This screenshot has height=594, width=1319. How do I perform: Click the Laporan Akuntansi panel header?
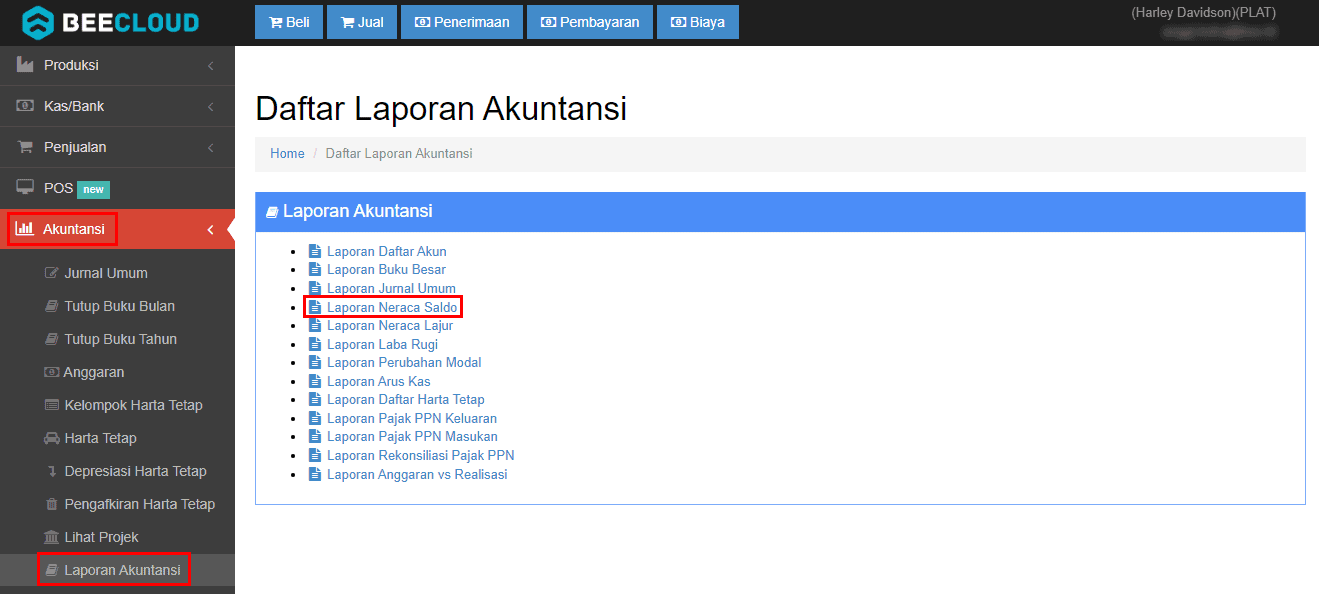(x=780, y=212)
